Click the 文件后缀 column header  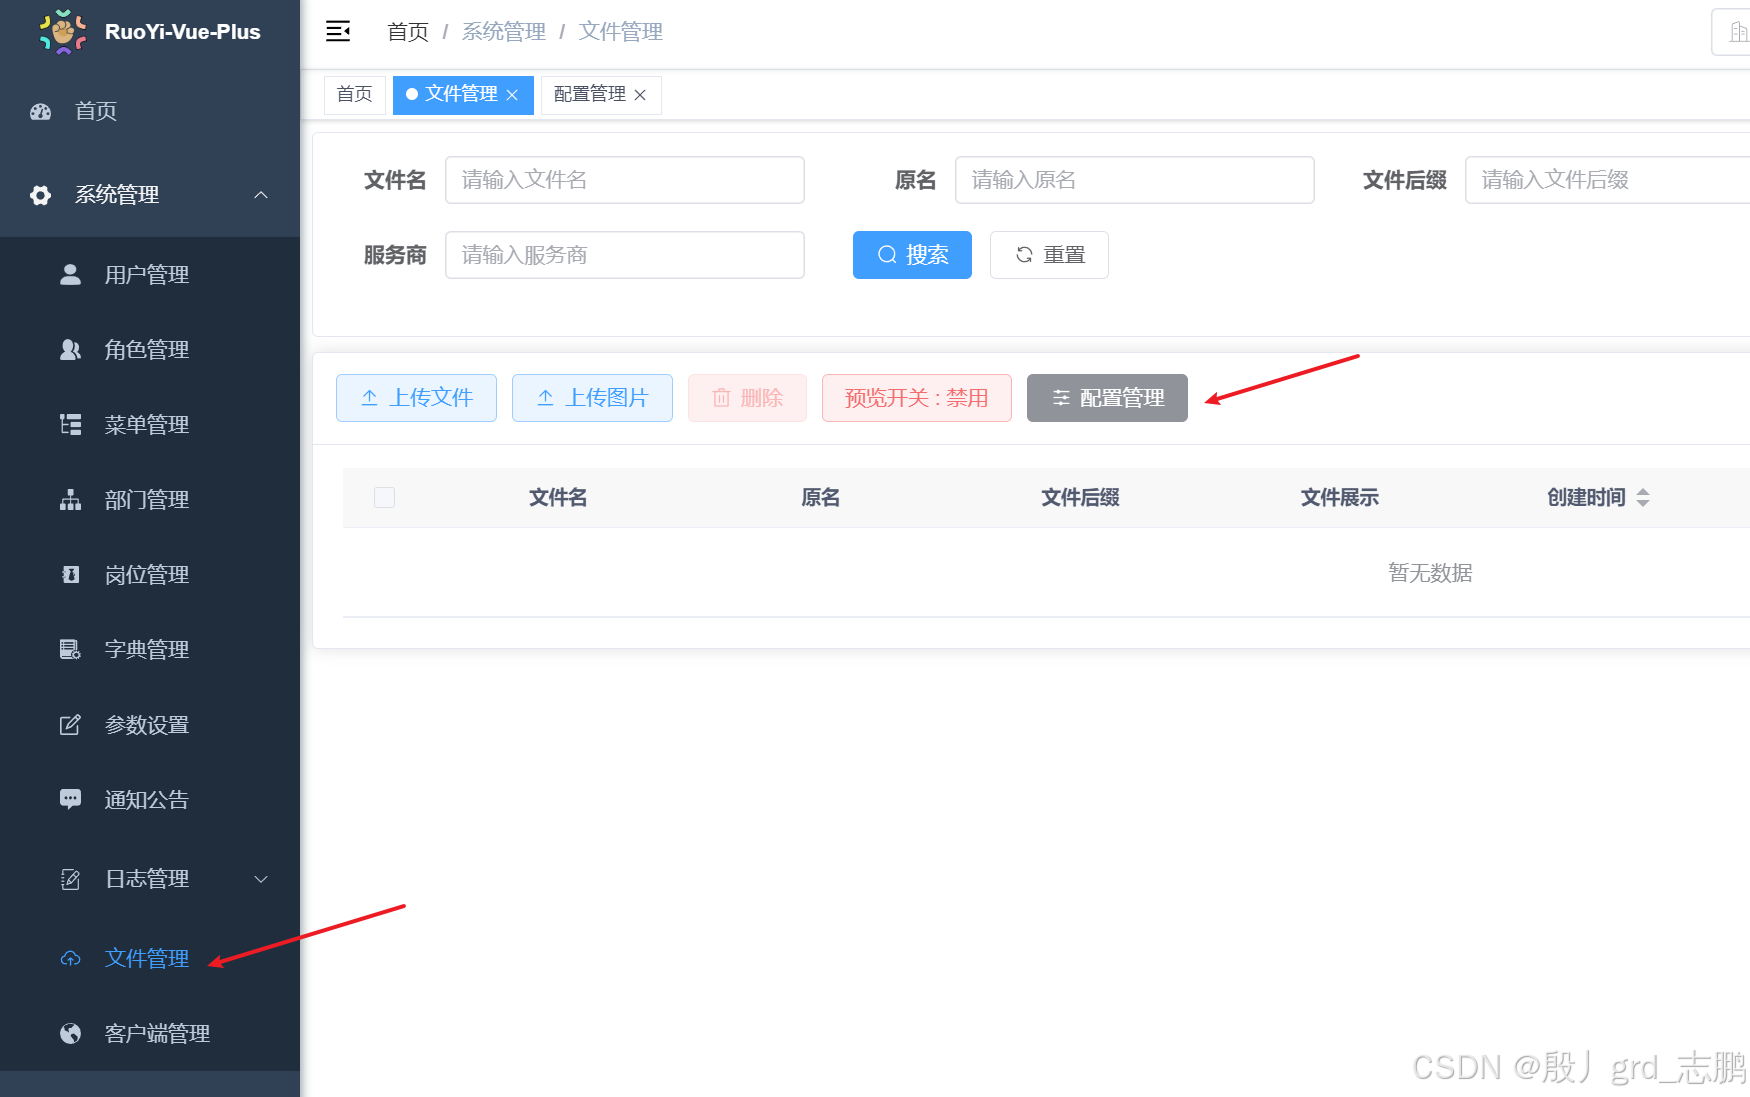[1080, 497]
